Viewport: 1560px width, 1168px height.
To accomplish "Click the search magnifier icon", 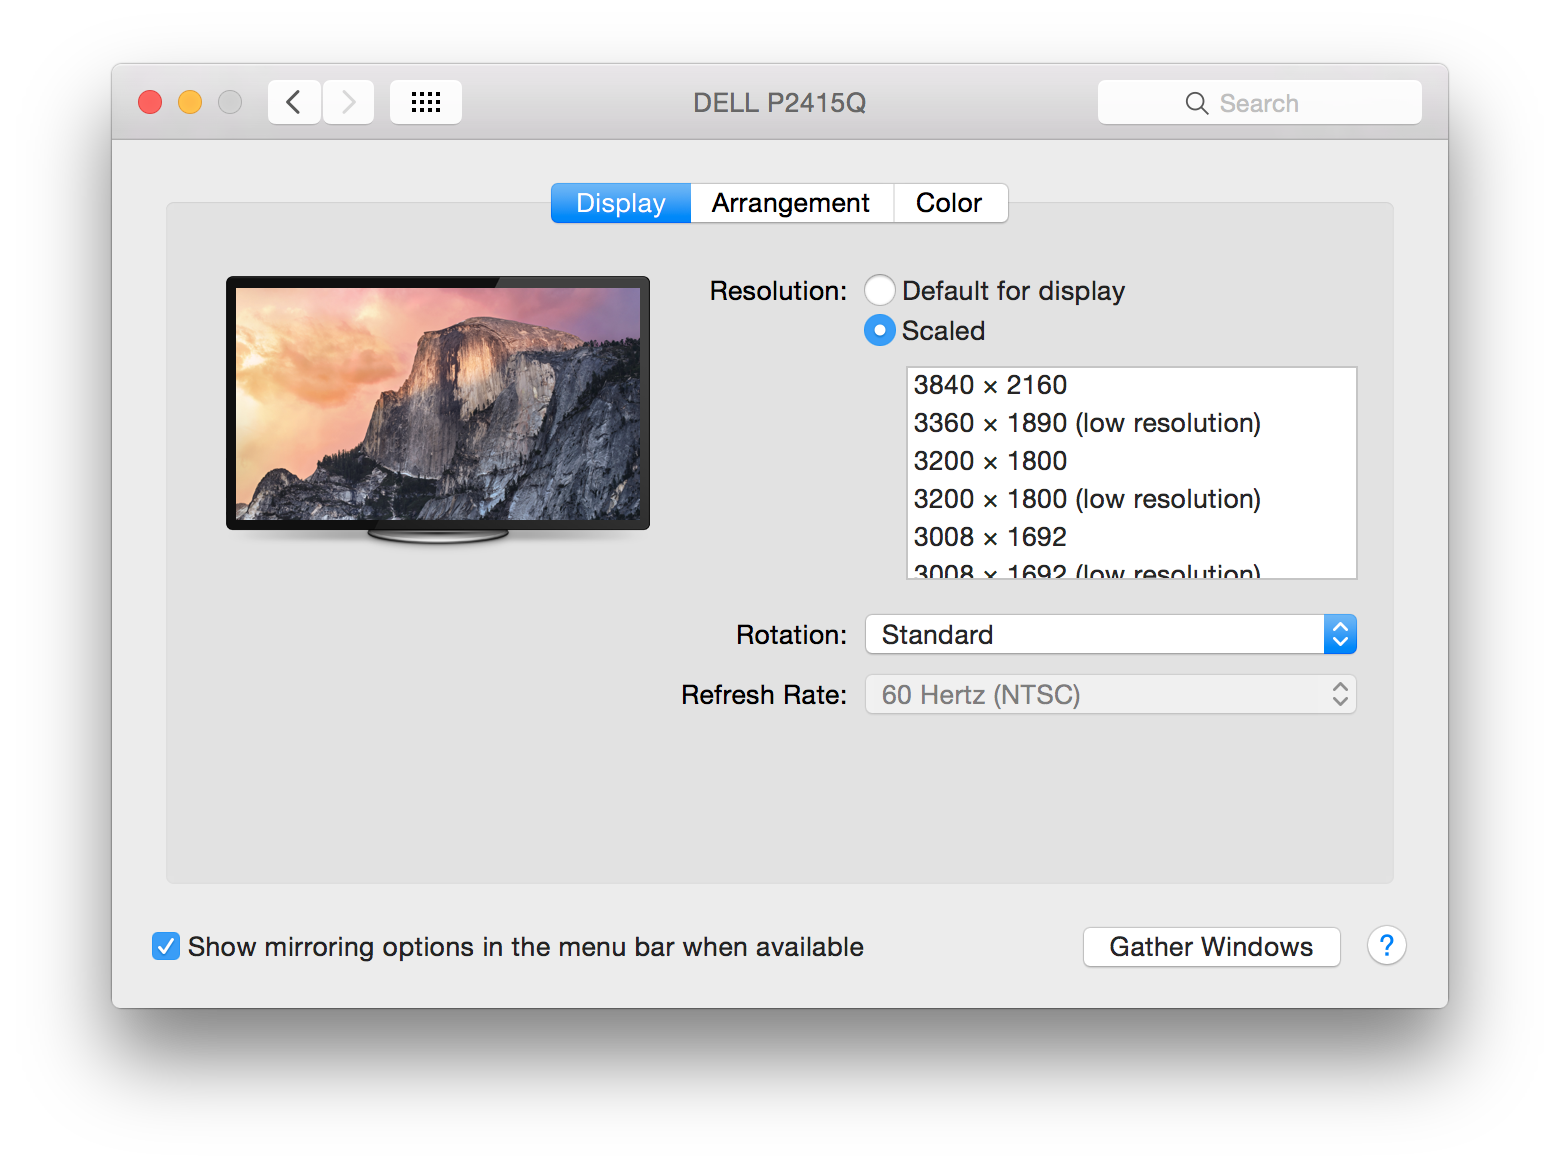I will click(x=1196, y=103).
